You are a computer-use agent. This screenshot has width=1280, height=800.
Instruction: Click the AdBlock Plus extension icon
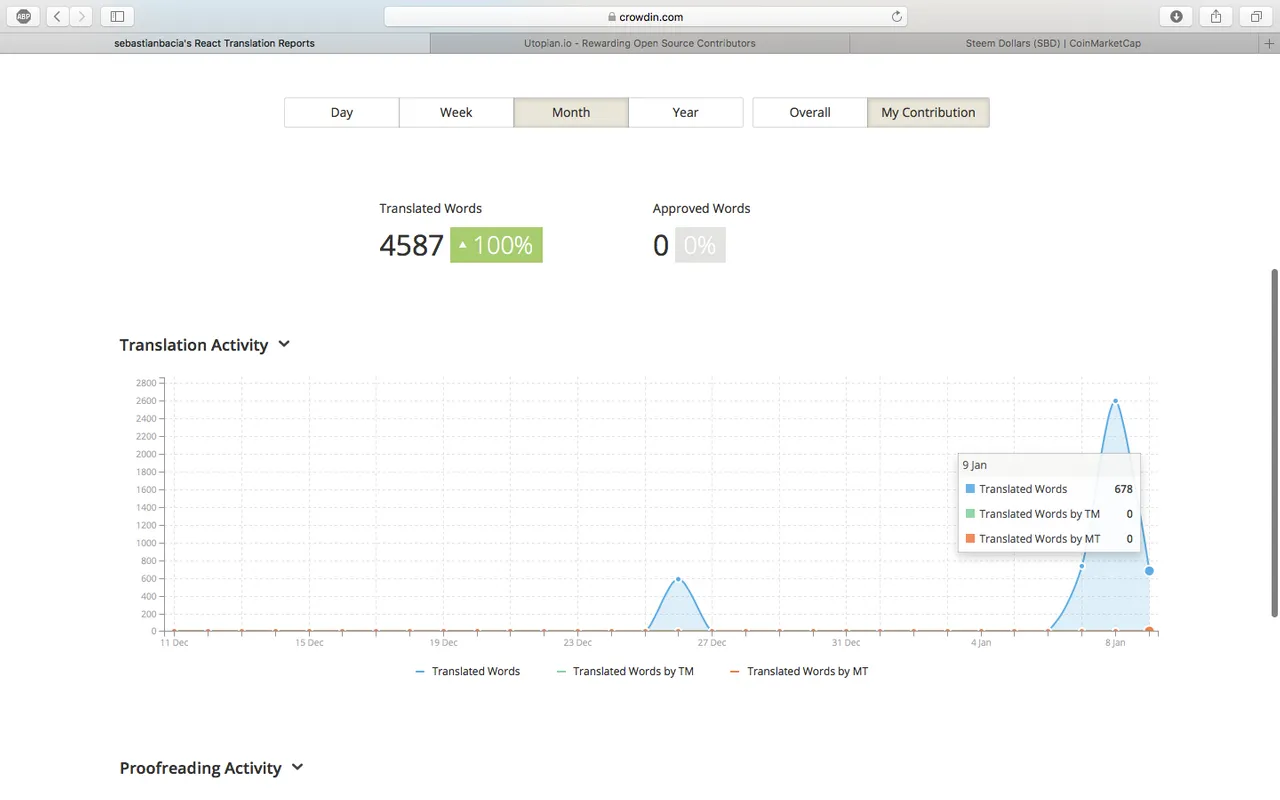click(23, 16)
